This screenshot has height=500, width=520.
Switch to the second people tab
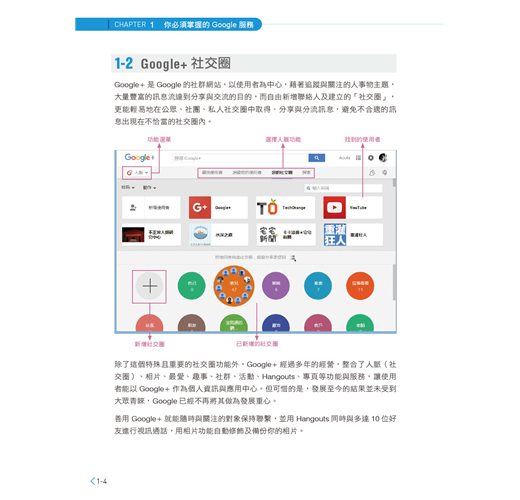click(247, 173)
